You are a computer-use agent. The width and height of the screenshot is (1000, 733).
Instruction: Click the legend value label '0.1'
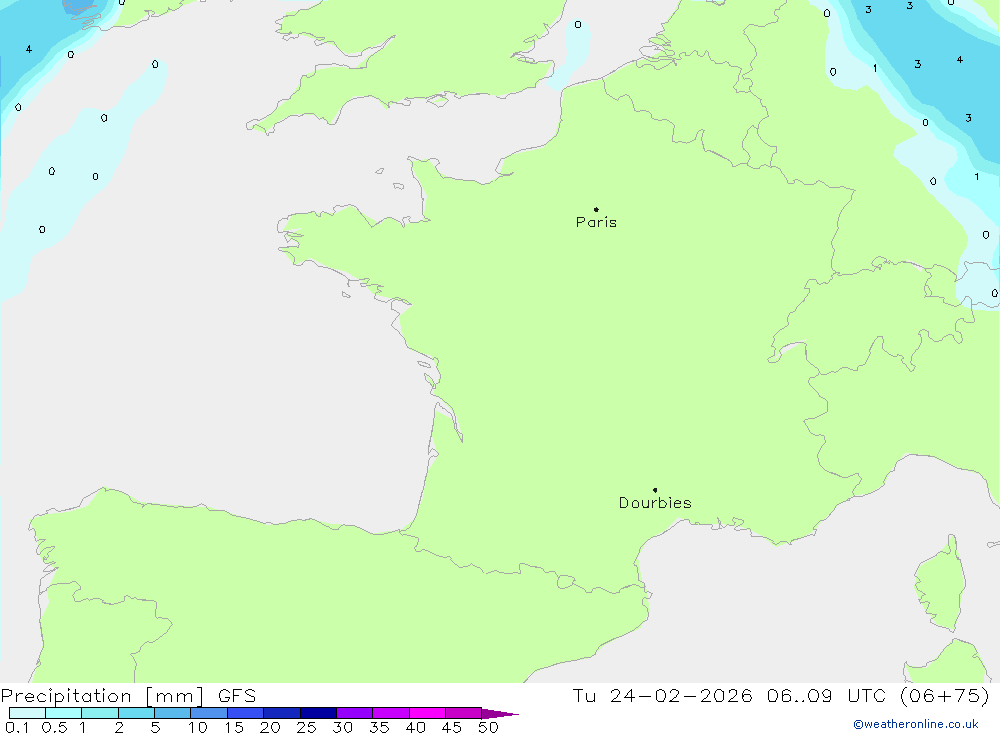17,727
